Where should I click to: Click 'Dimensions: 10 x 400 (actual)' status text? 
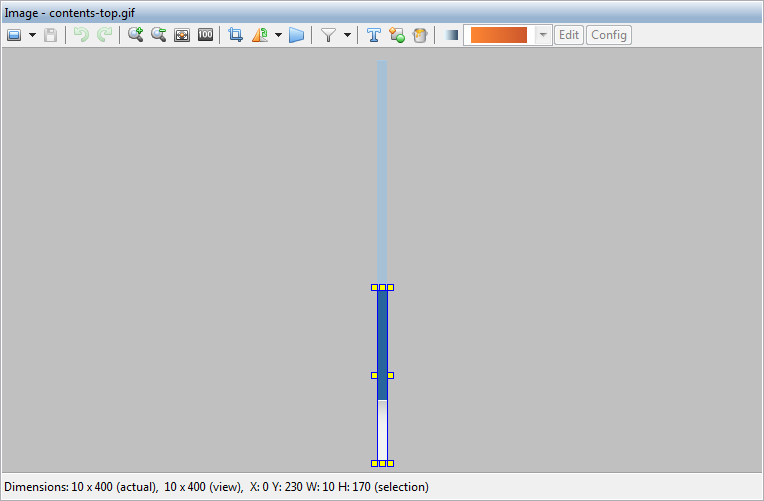tap(81, 487)
